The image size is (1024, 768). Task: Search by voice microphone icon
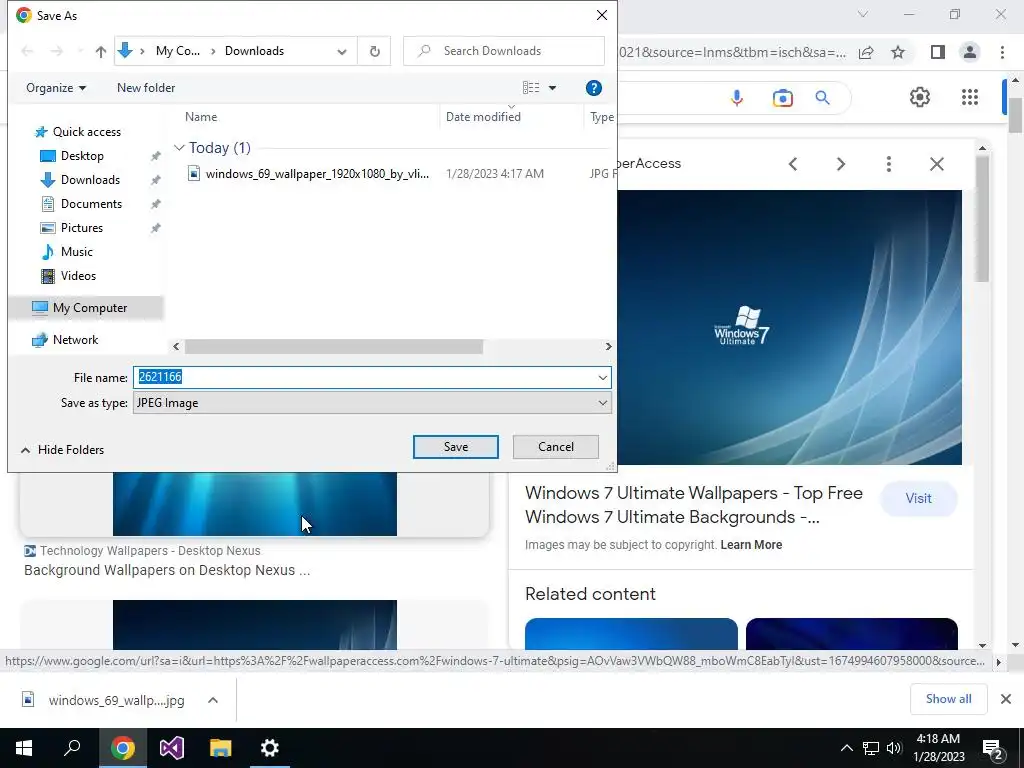737,98
